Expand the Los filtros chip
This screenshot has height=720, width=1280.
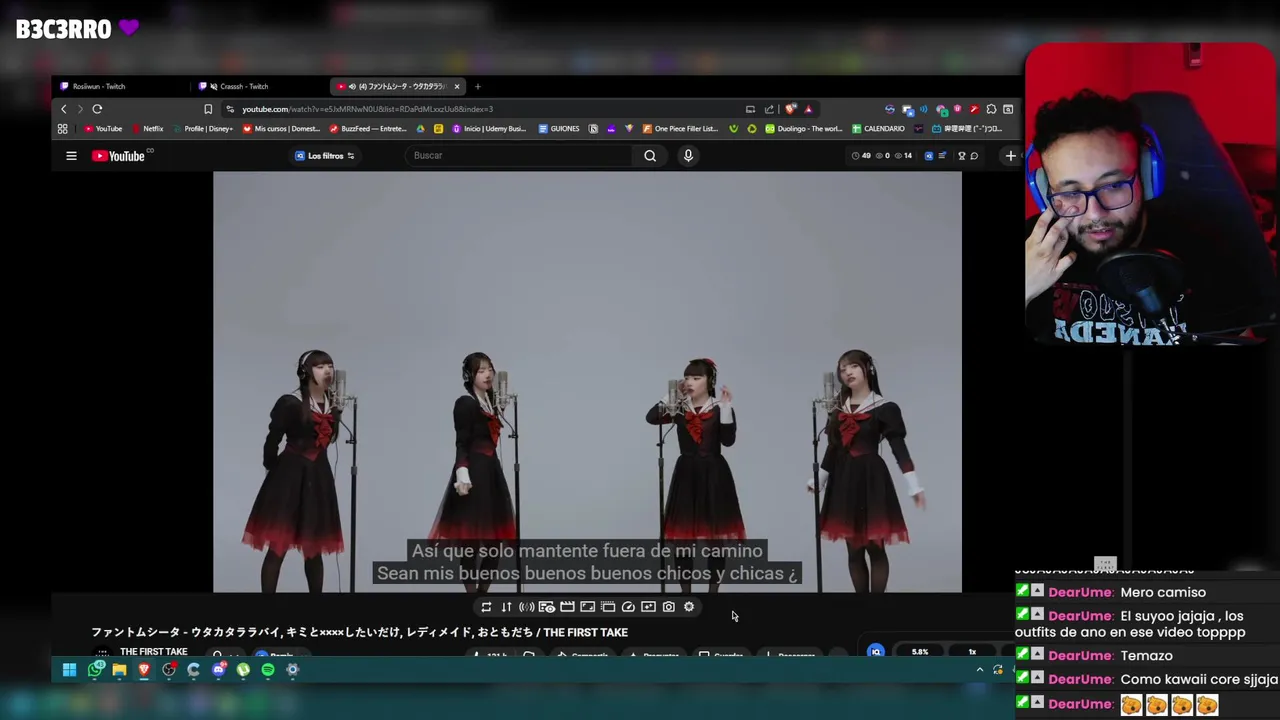(x=325, y=156)
